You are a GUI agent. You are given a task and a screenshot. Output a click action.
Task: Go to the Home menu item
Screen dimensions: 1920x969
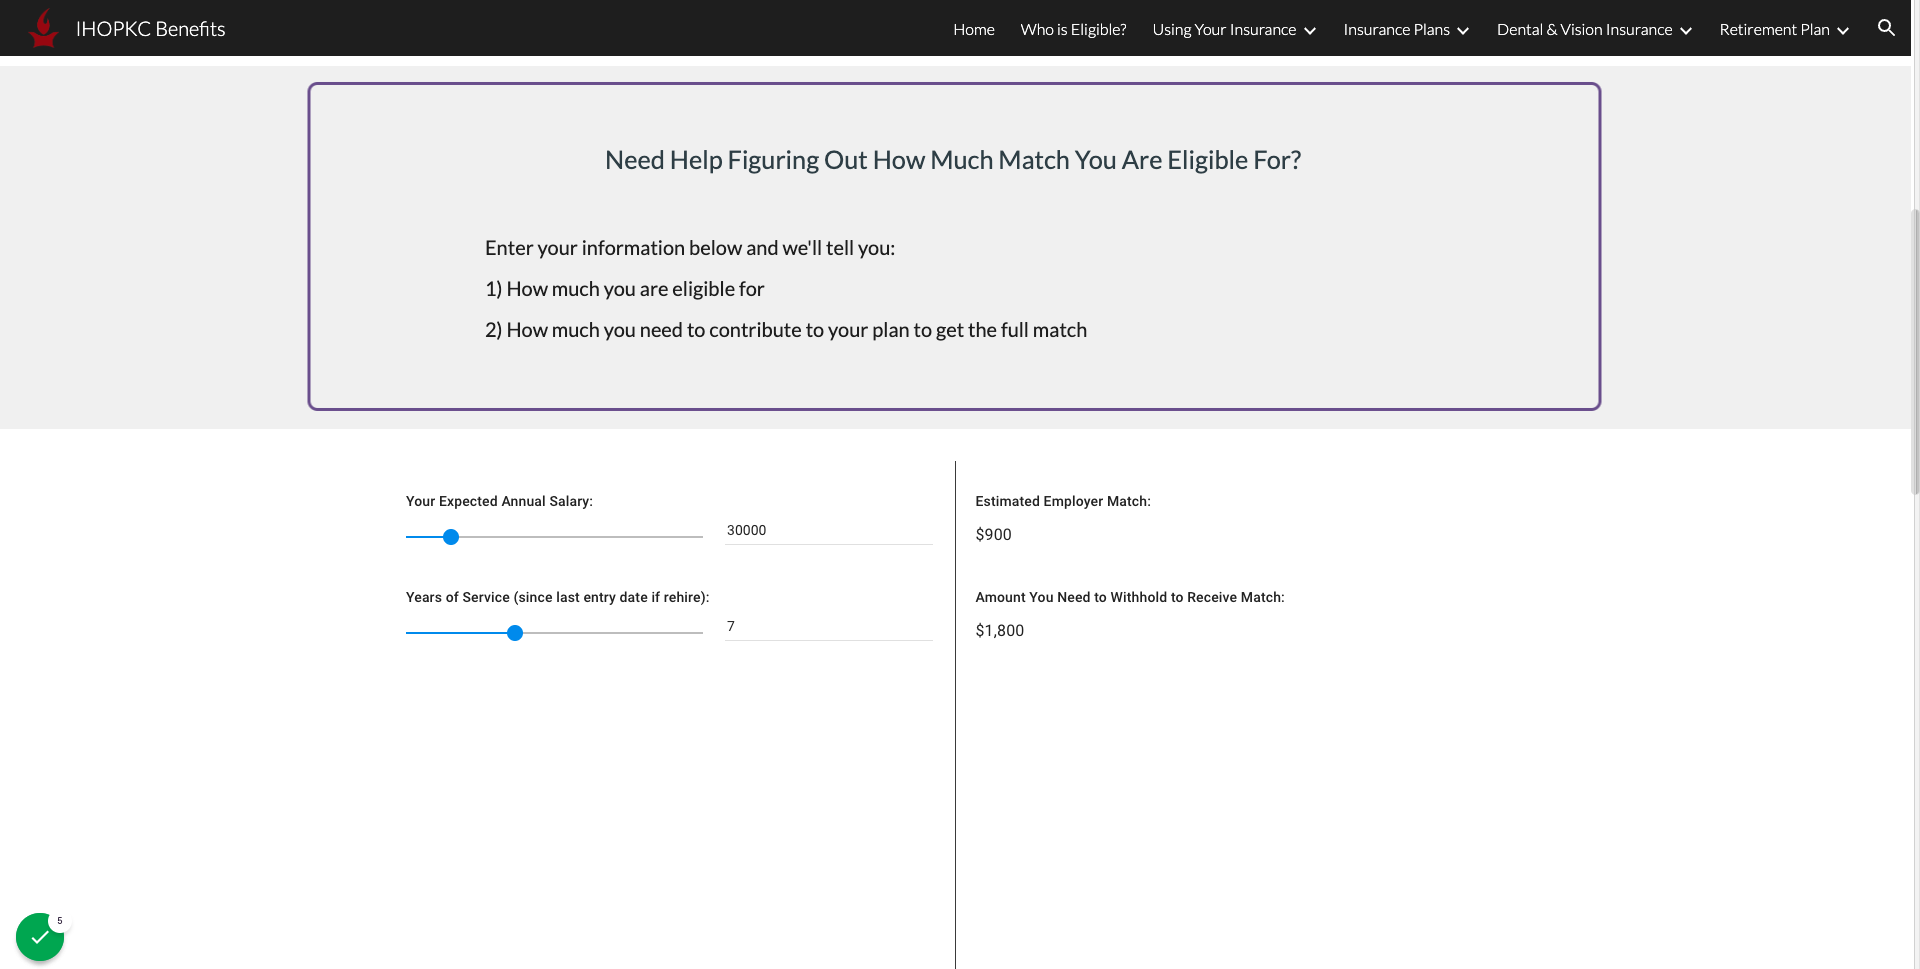click(x=974, y=30)
